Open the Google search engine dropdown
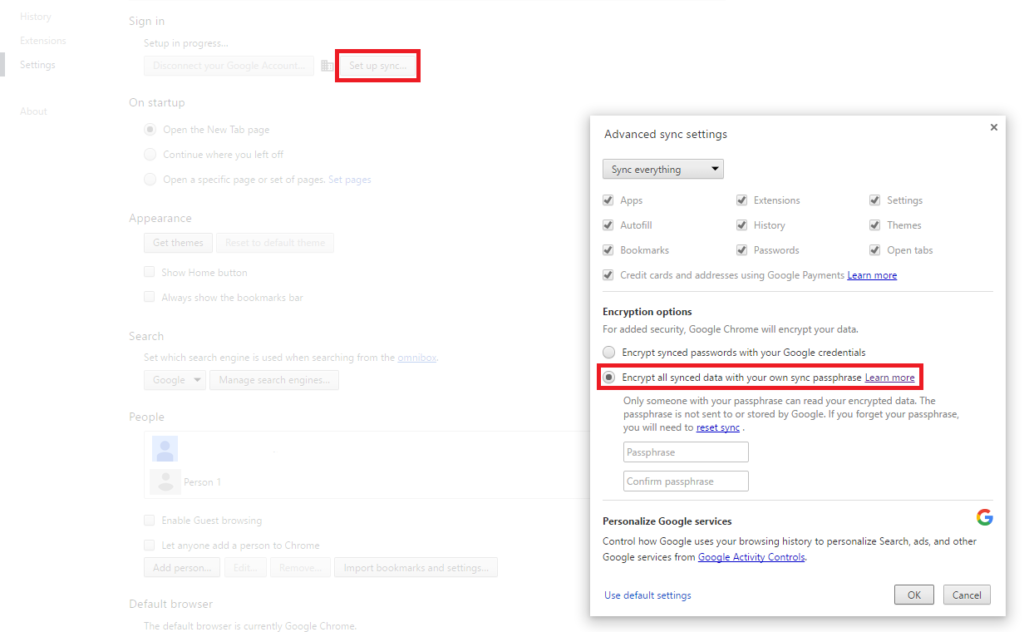The image size is (1024, 632). point(175,380)
